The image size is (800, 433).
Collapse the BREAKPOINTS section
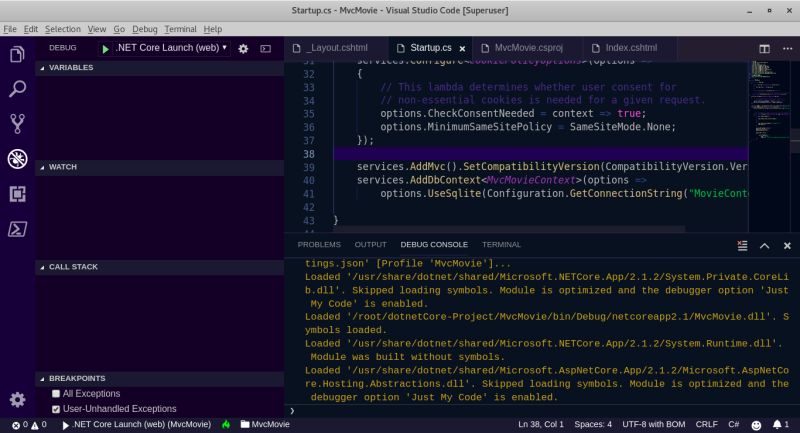159,378
